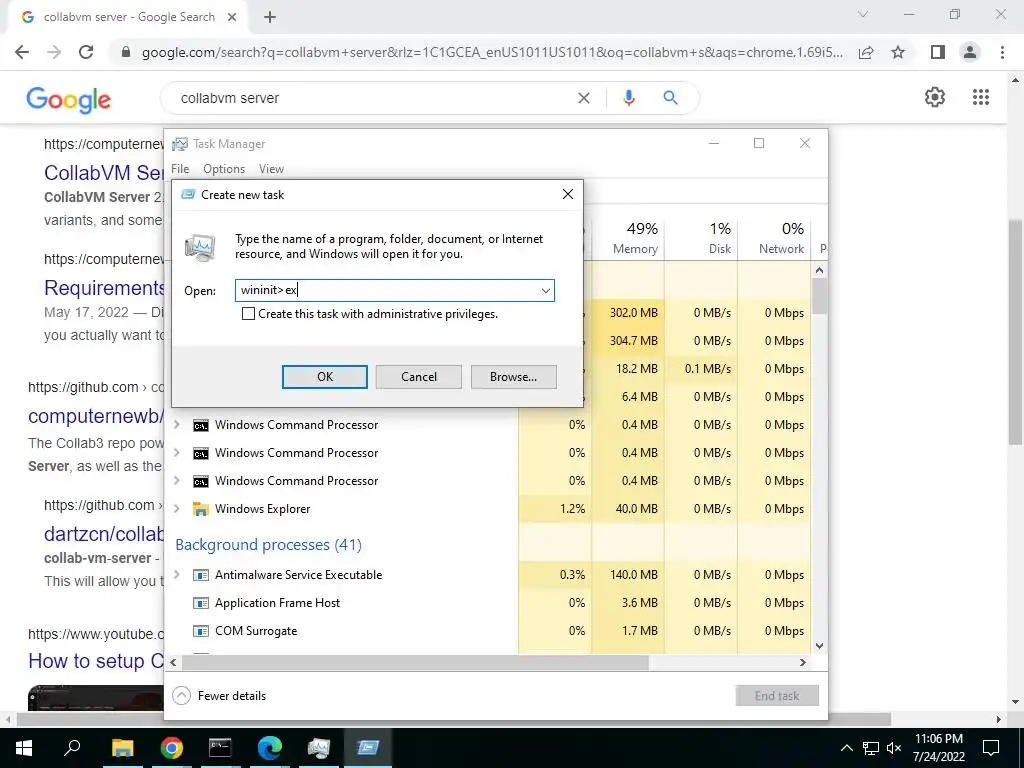Click Cancel in Create new task dialog

[x=419, y=377]
